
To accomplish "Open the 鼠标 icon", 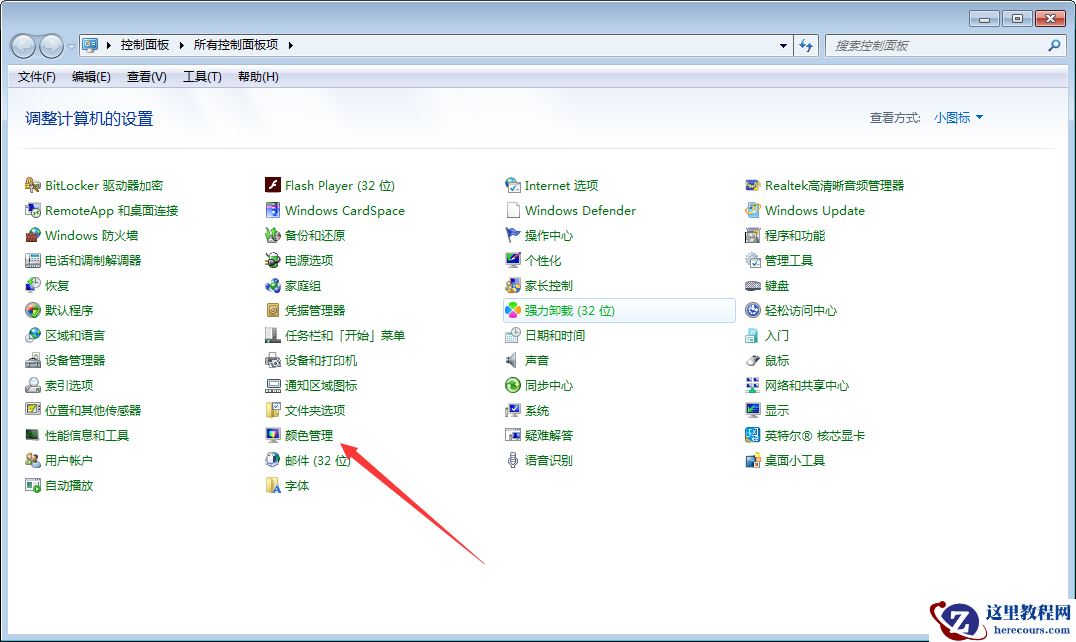I will (753, 361).
